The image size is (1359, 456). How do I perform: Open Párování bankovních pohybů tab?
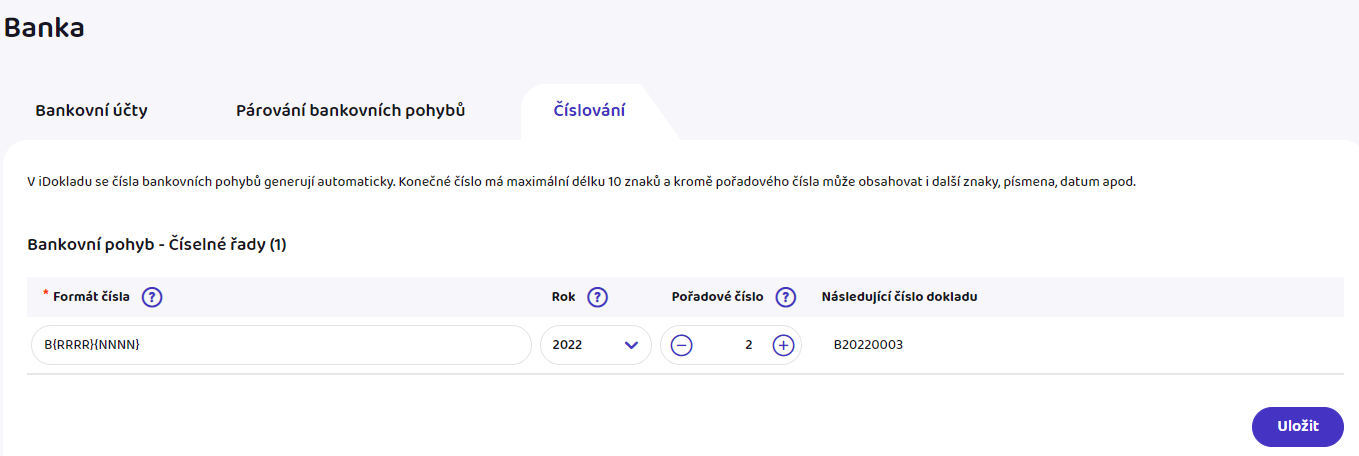pyautogui.click(x=351, y=110)
